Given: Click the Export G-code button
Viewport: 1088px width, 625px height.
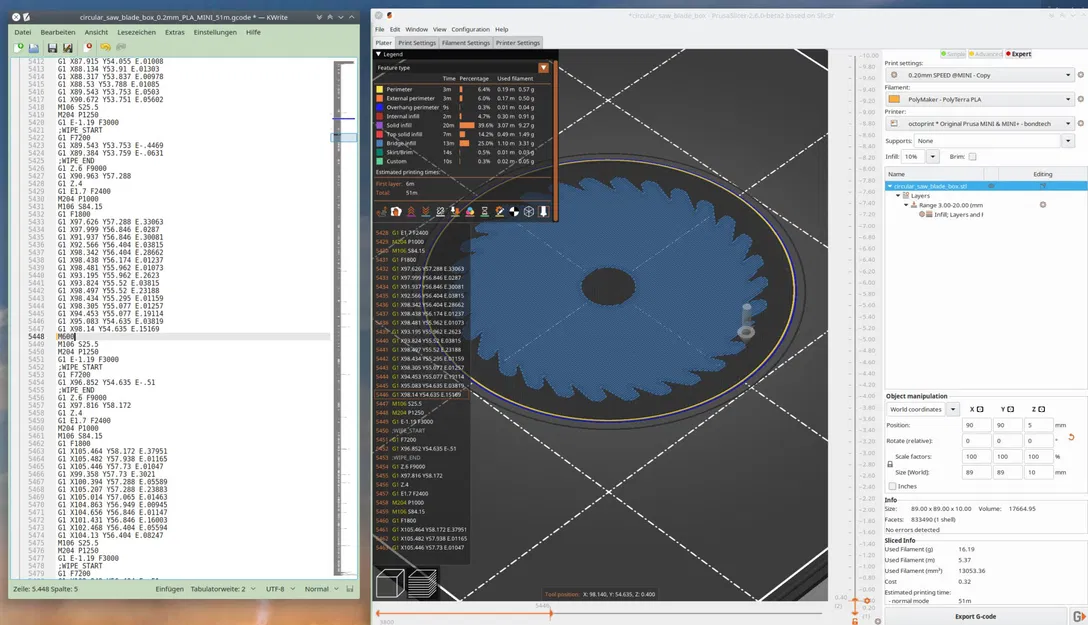Looking at the screenshot, I should click(x=976, y=616).
